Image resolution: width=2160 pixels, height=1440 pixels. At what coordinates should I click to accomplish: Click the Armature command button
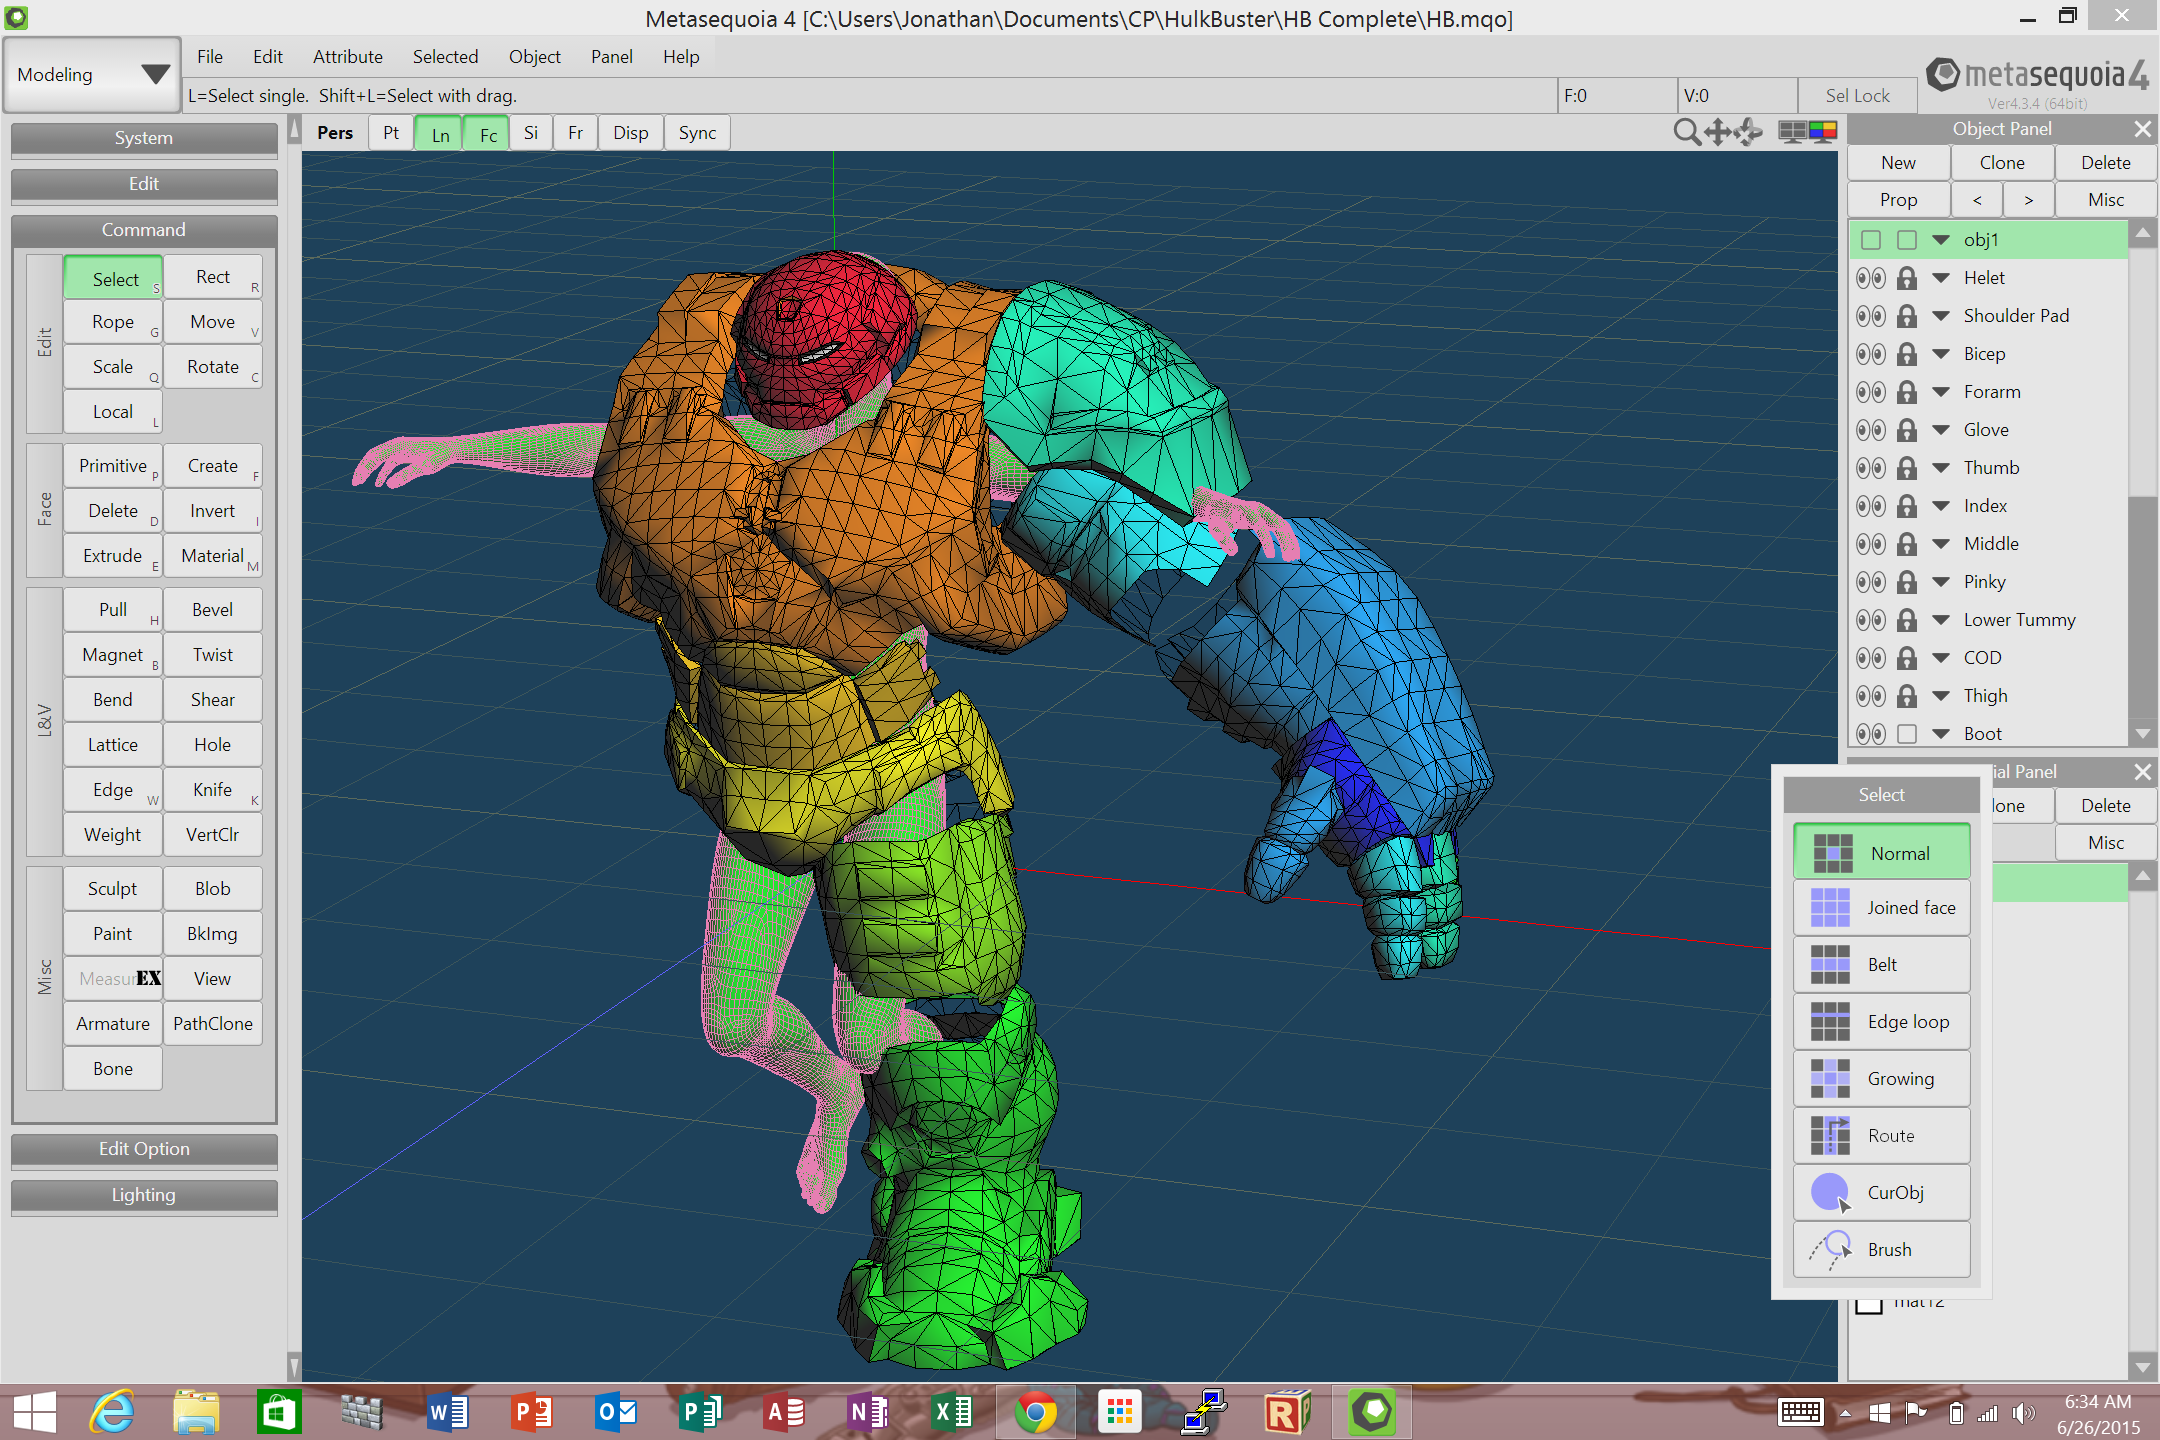click(x=113, y=1024)
